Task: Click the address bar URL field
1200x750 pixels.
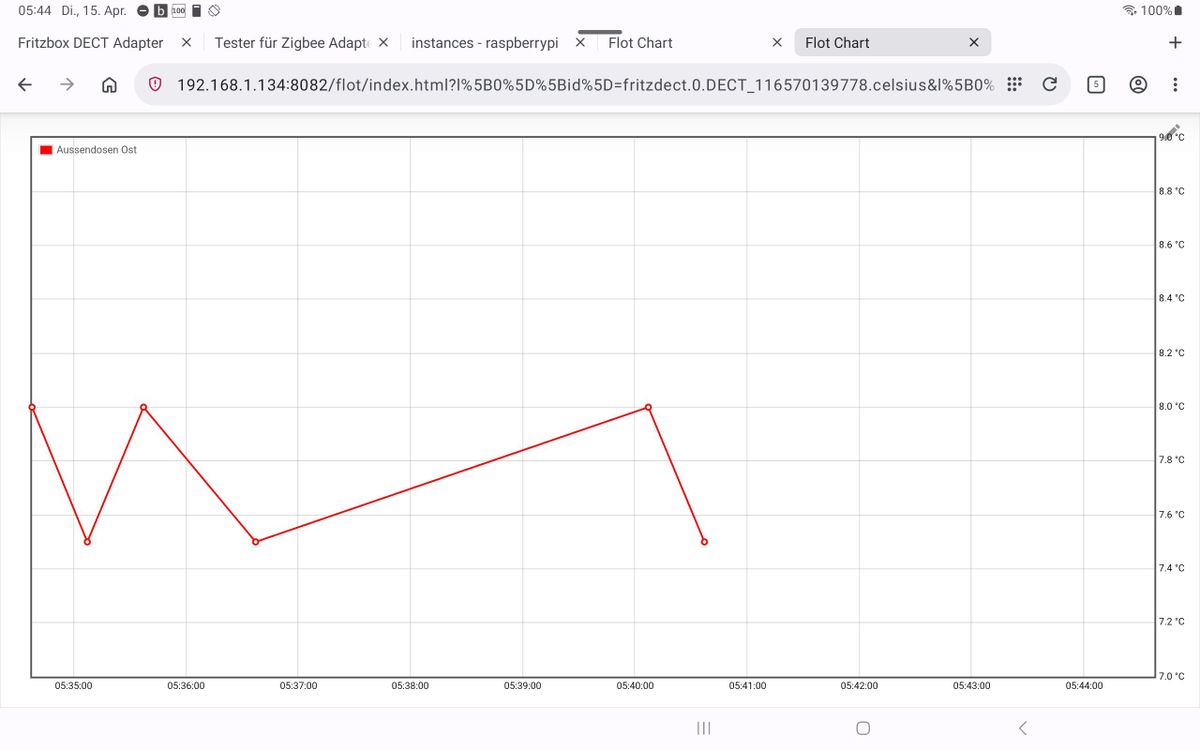Action: click(x=585, y=85)
